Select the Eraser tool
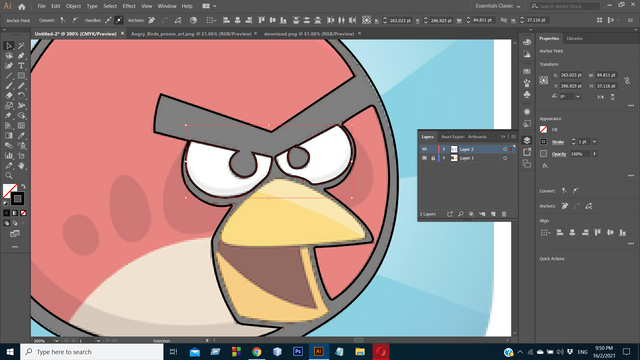The height and width of the screenshot is (360, 640). [9, 96]
